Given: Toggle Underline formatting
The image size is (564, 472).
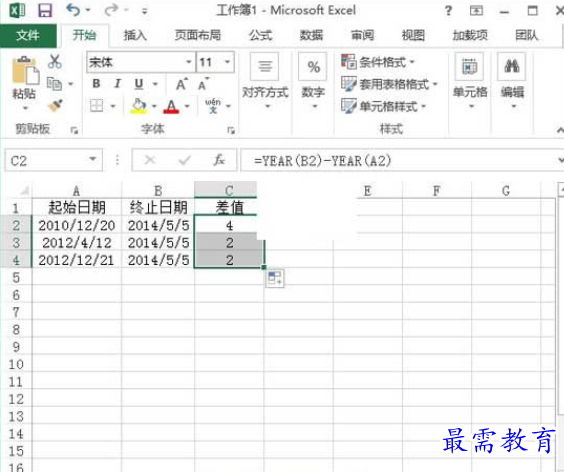Looking at the screenshot, I should 139,84.
